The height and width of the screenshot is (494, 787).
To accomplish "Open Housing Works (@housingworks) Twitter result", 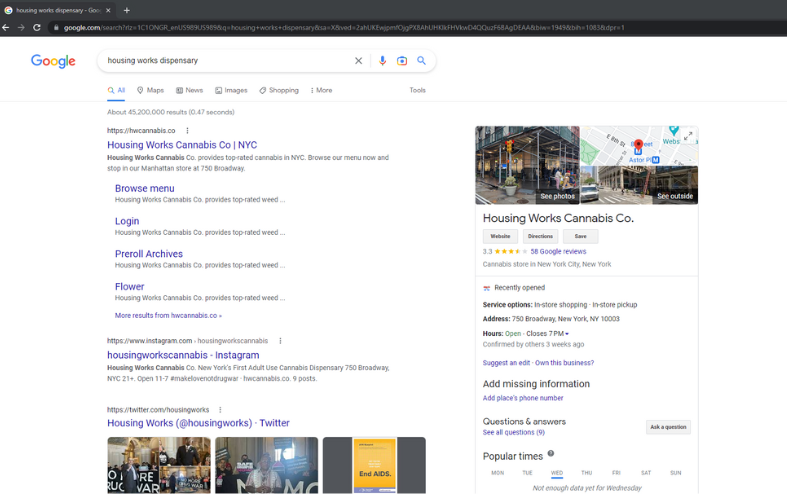I will coord(198,423).
